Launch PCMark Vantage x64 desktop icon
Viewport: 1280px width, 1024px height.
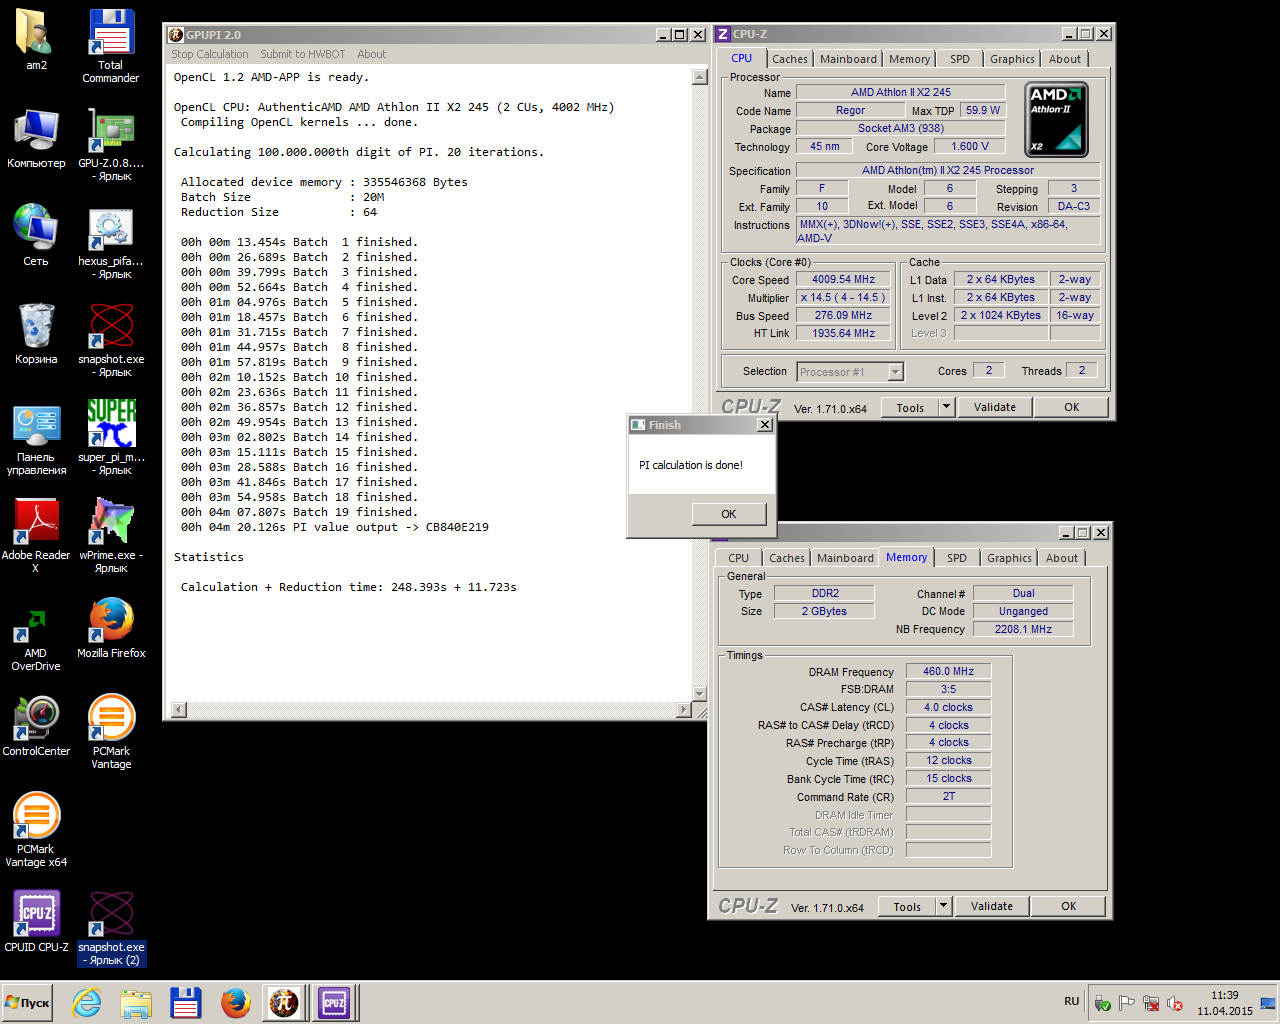click(36, 830)
